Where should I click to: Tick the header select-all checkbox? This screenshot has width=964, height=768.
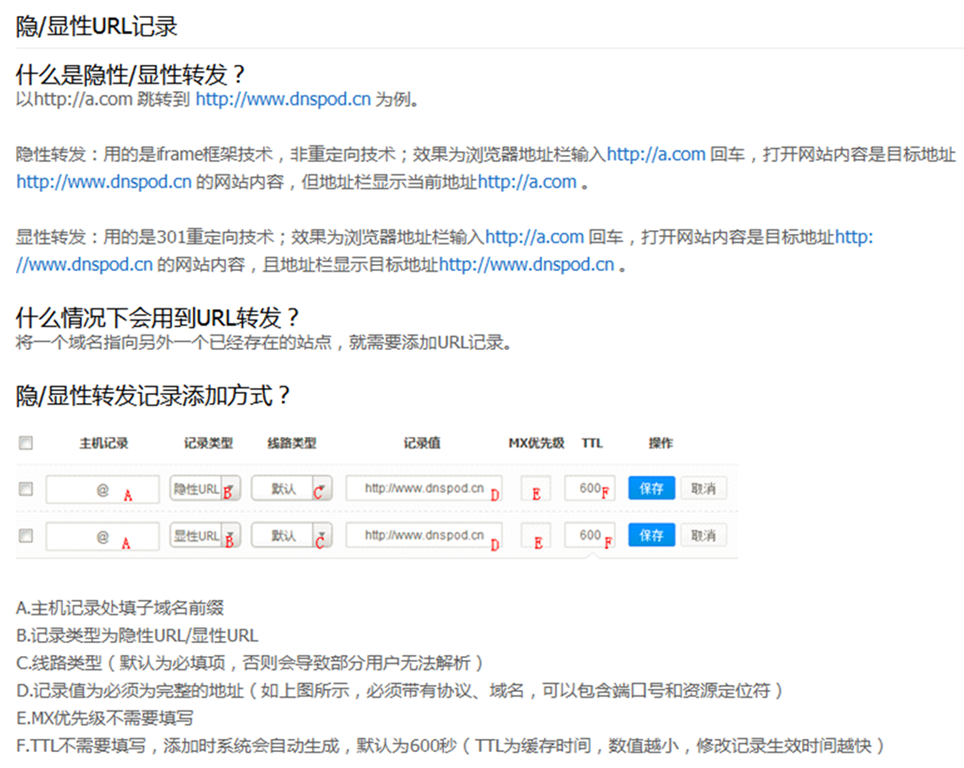[x=26, y=443]
